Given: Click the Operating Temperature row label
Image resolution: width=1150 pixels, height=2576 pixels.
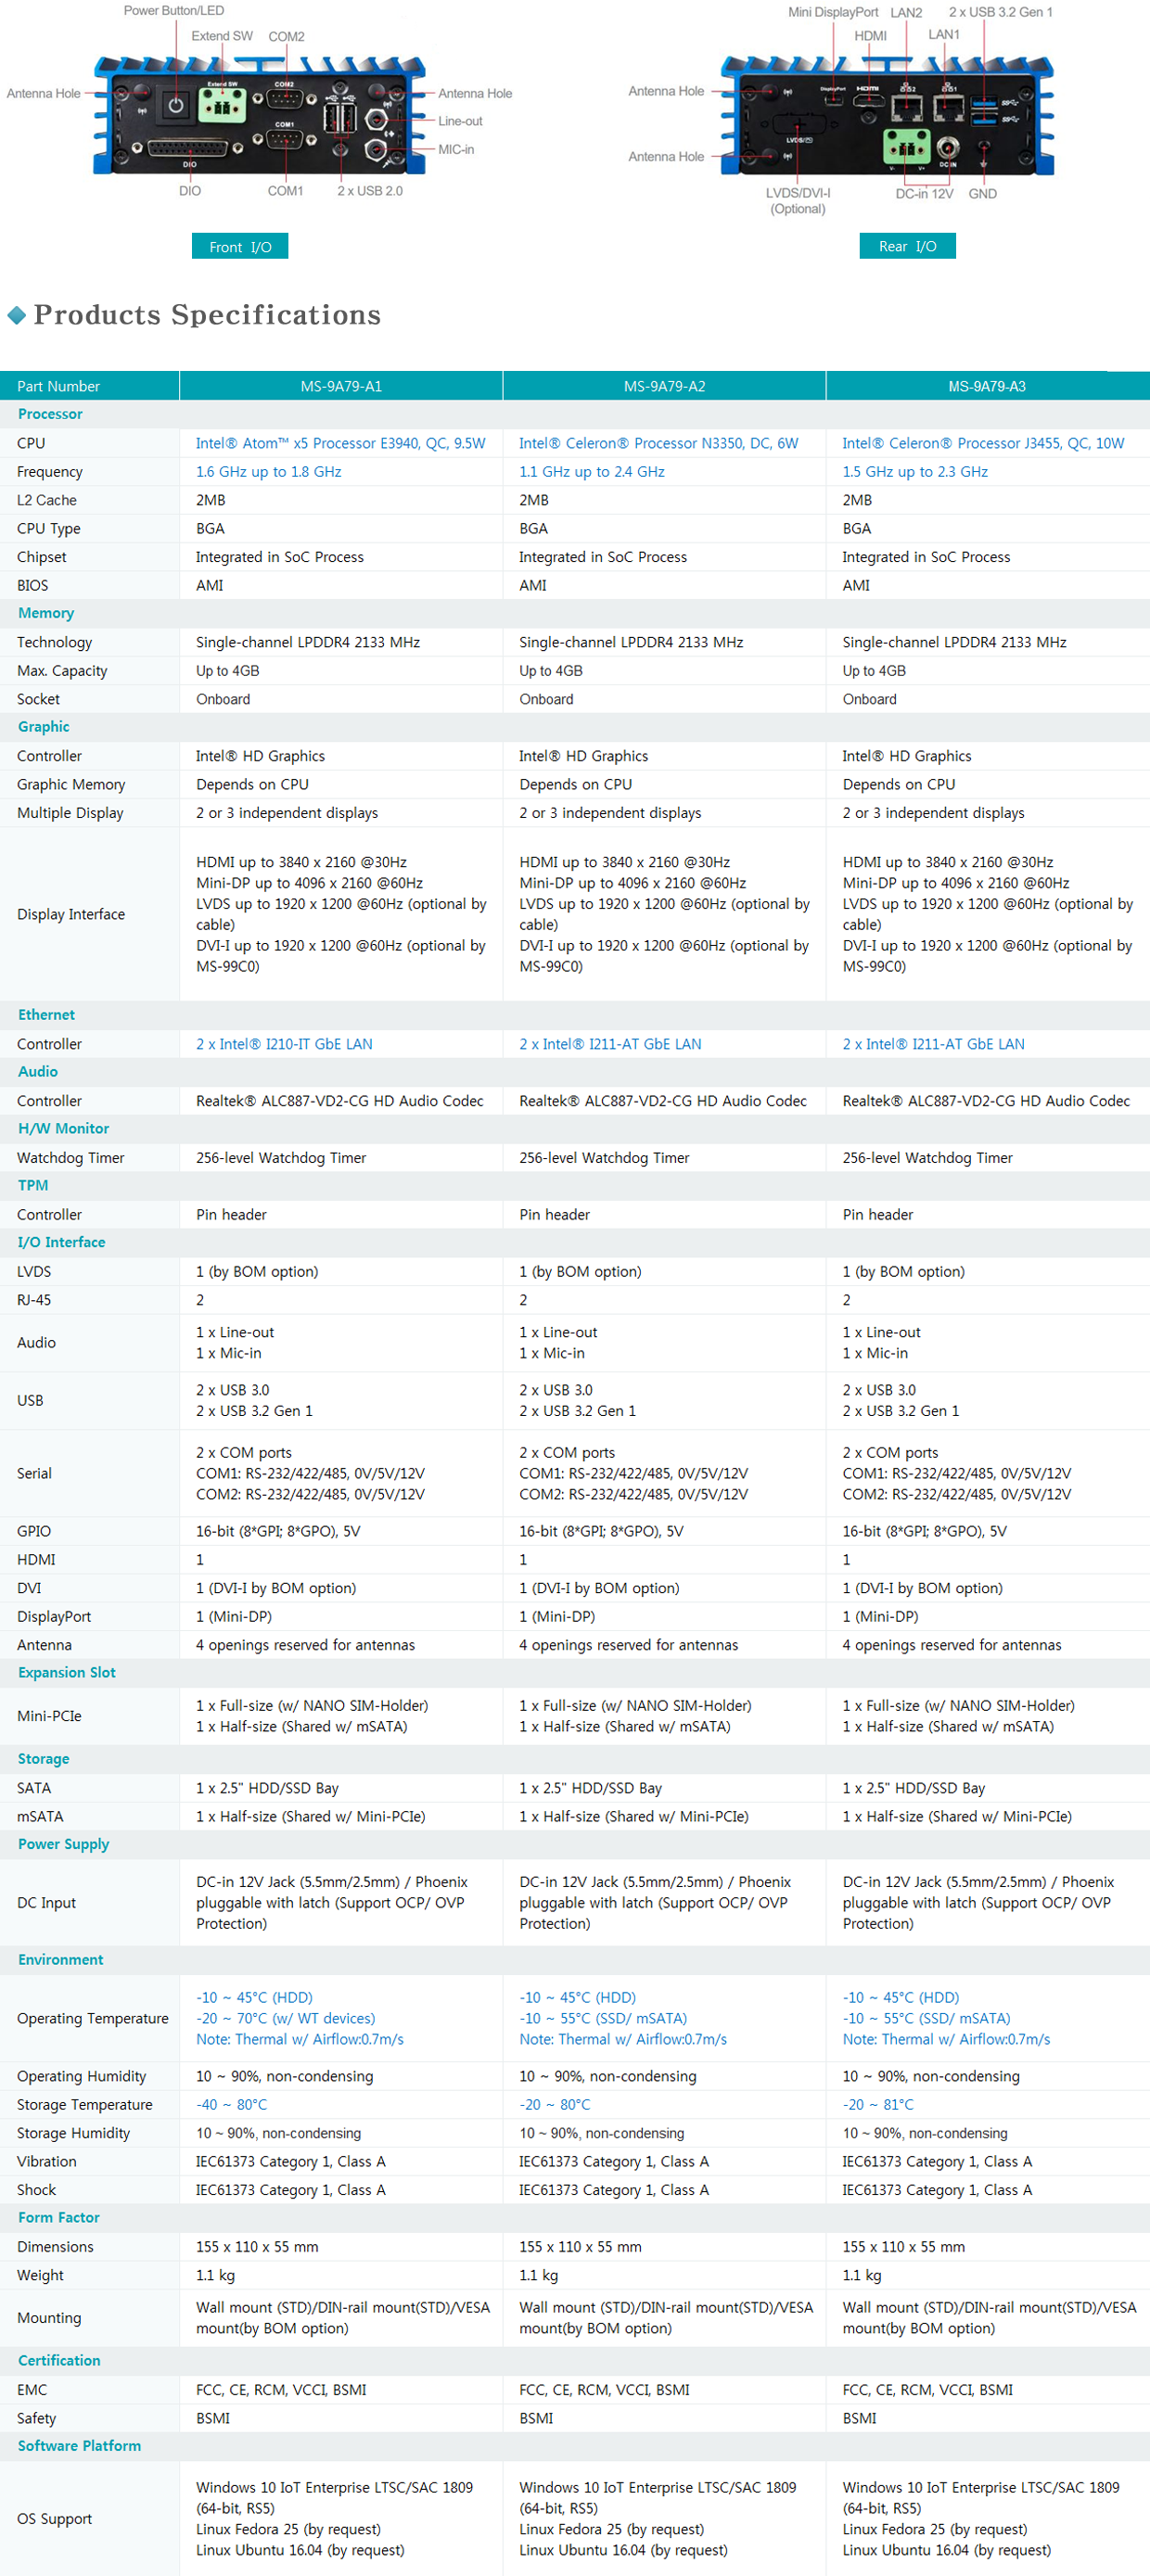Looking at the screenshot, I should pyautogui.click(x=93, y=2019).
